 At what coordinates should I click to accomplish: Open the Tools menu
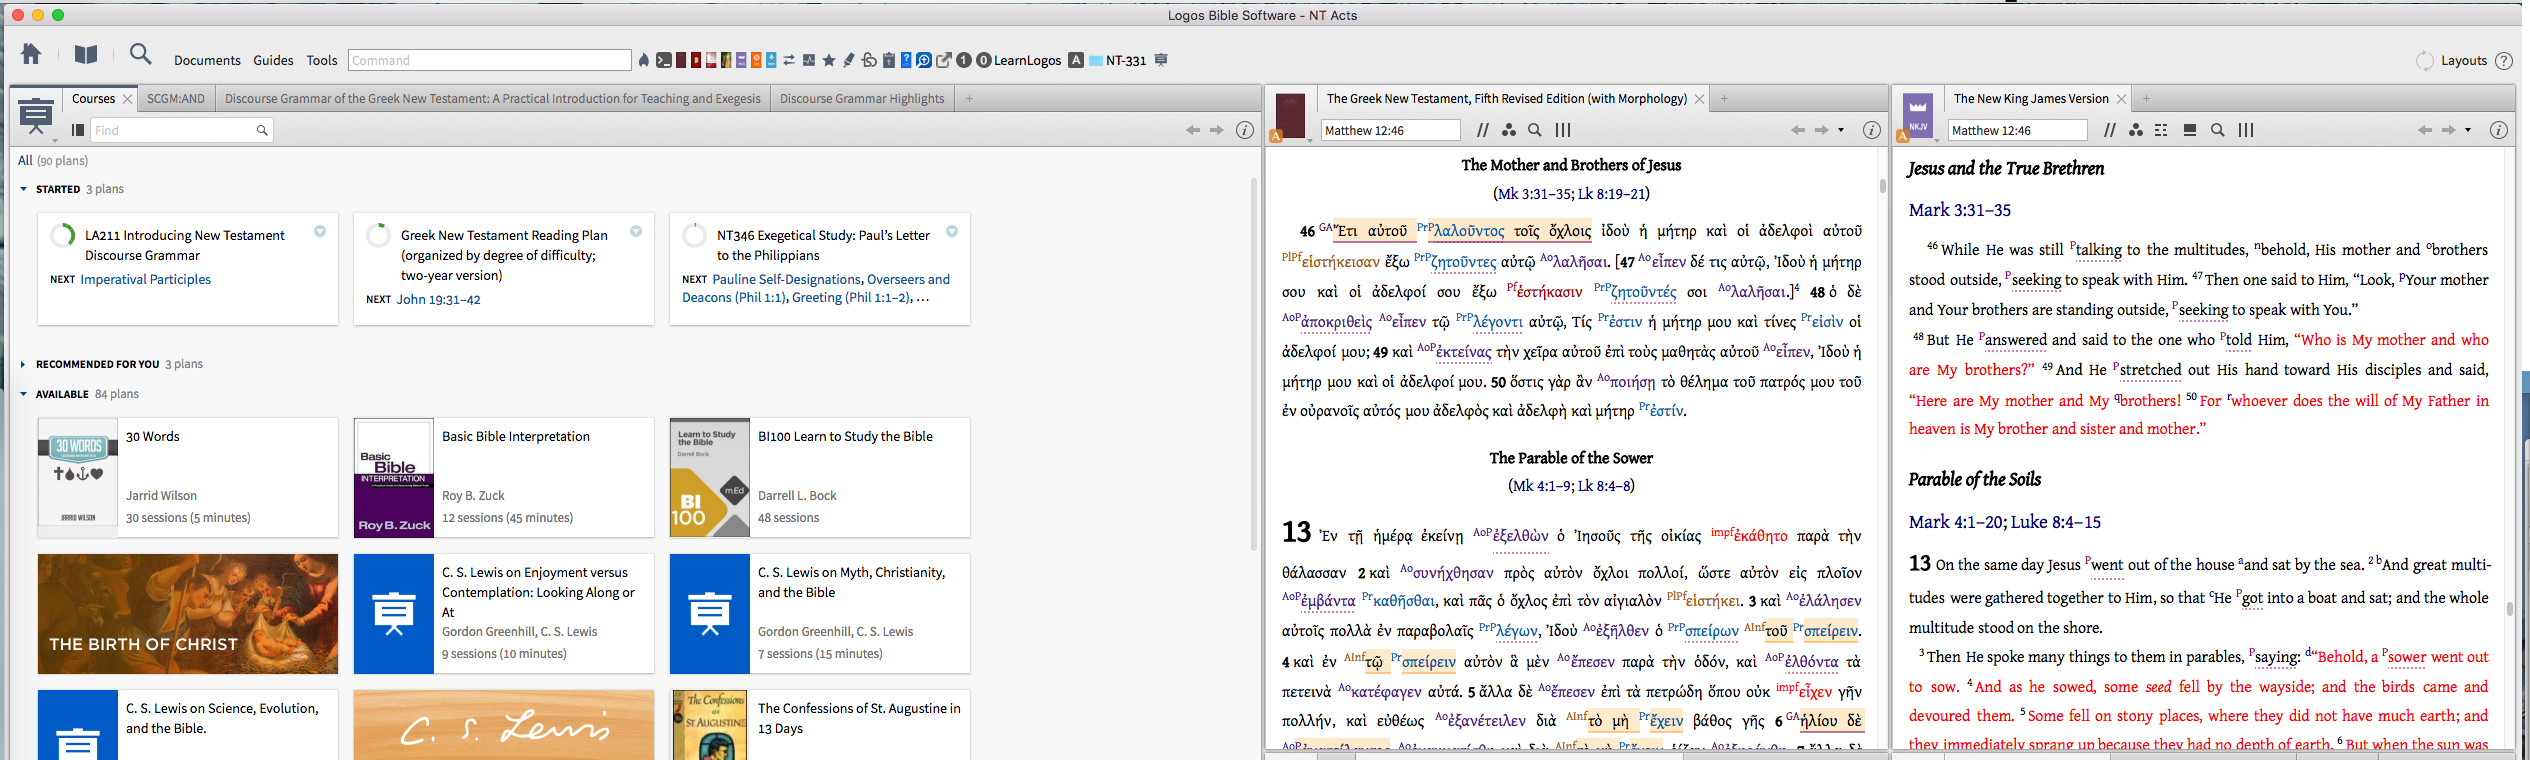coord(322,60)
